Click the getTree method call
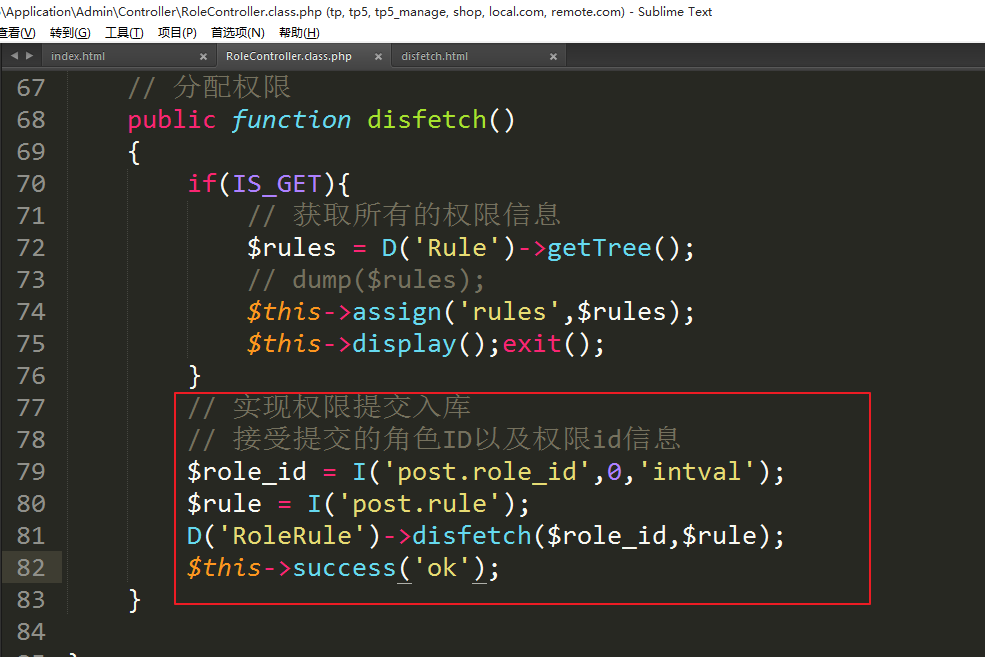 click(x=599, y=248)
